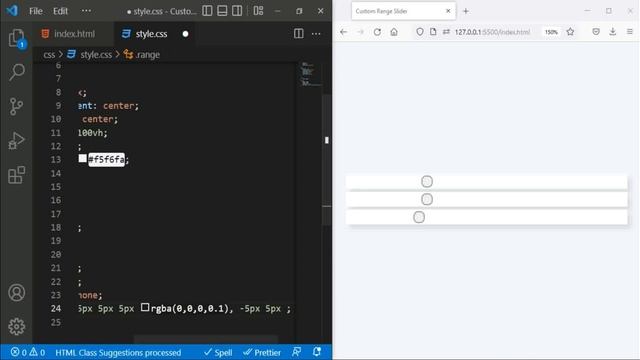Click the #f5f6fa highlighted color value
This screenshot has width=640, height=360.
tap(107, 160)
